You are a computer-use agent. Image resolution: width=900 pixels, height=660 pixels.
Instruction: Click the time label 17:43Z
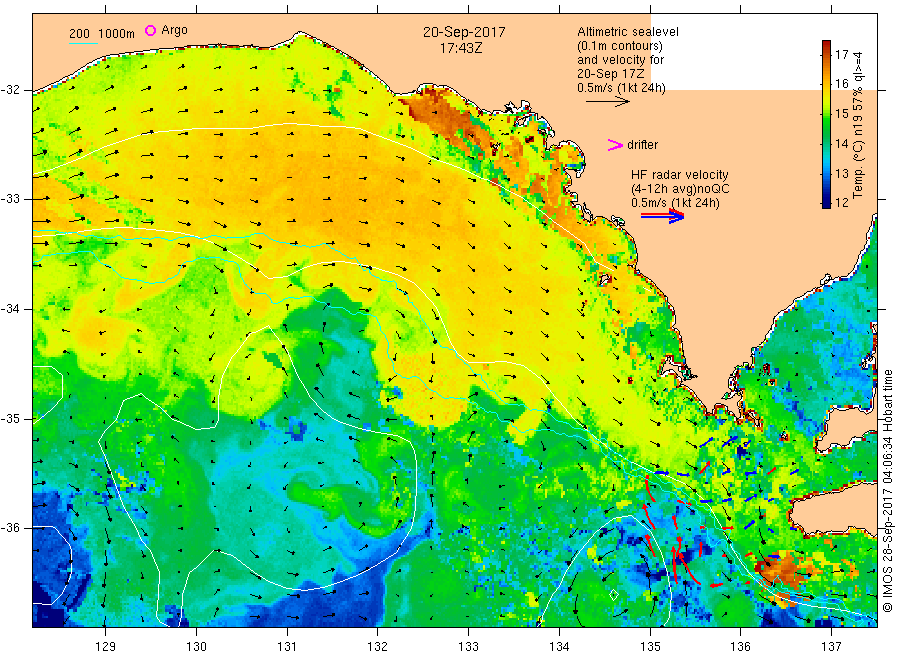(461, 49)
